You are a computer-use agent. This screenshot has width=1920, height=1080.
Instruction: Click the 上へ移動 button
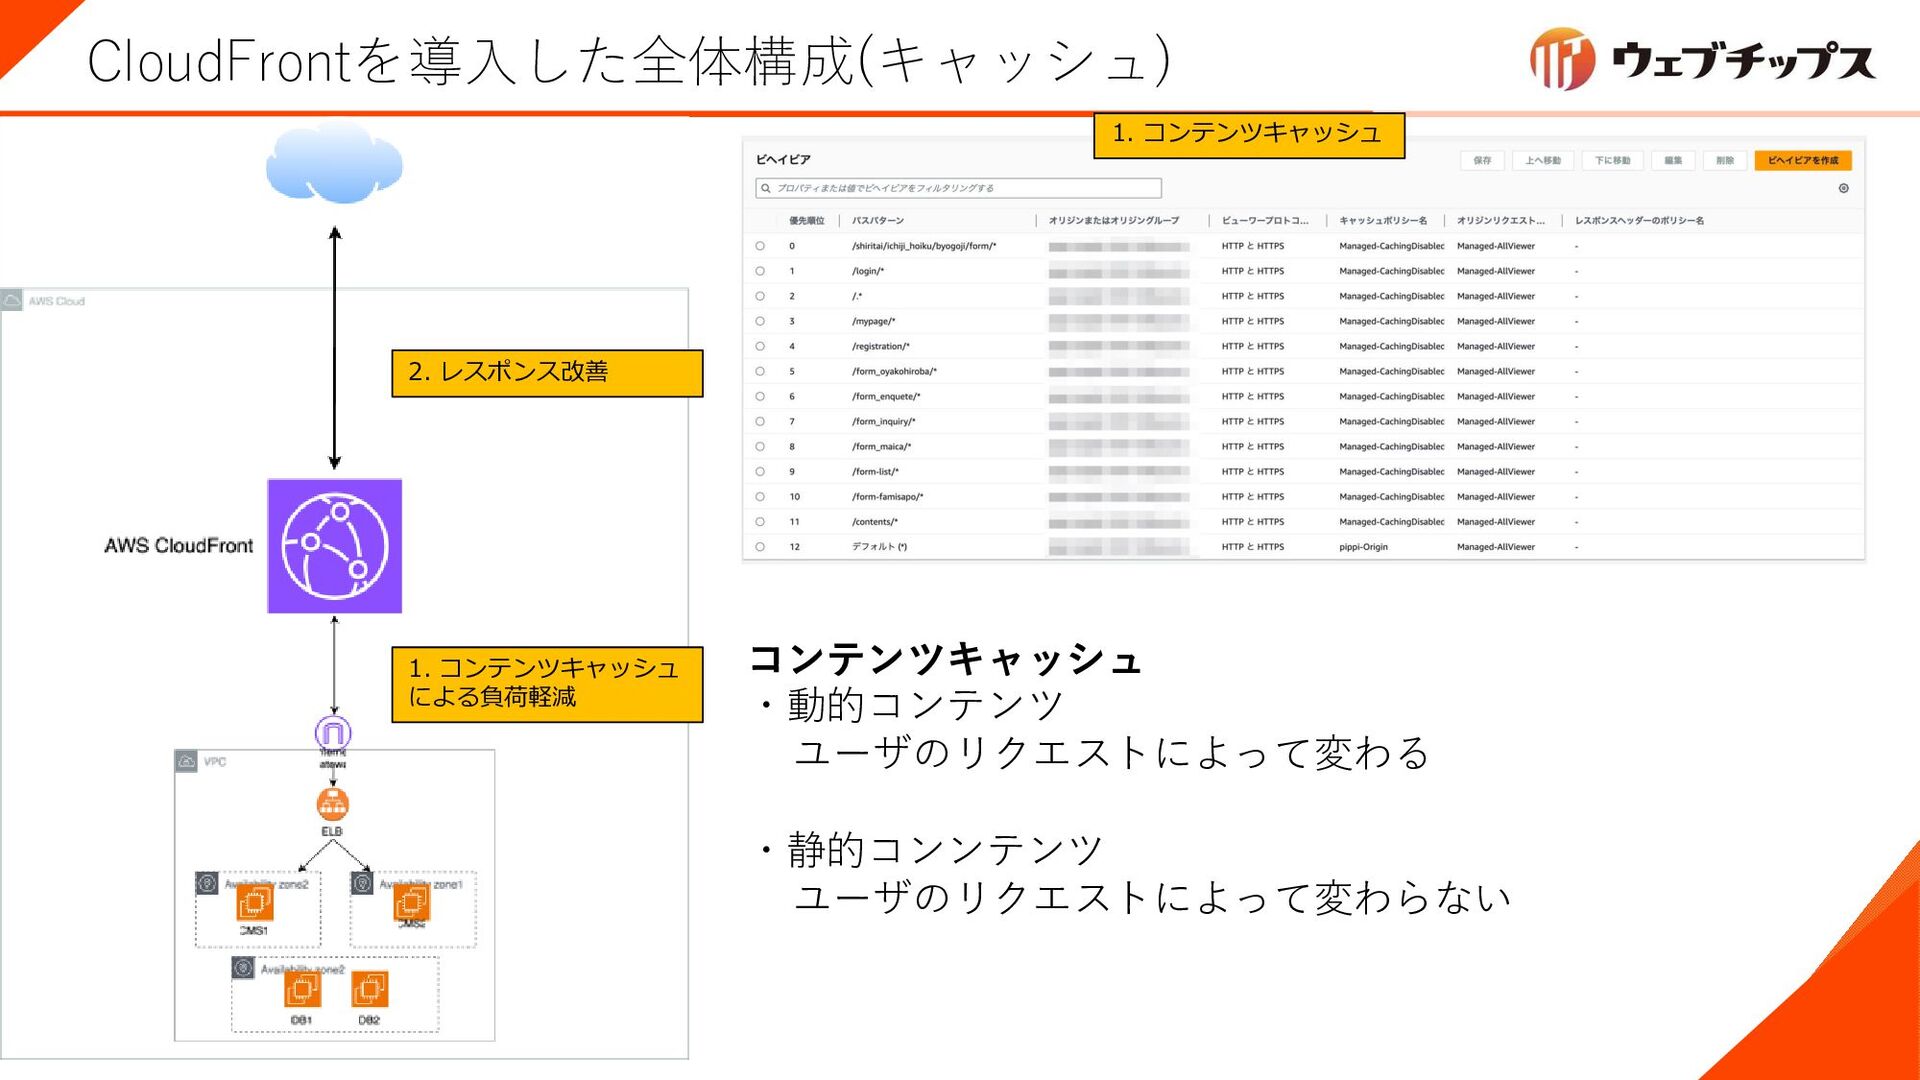click(1543, 160)
